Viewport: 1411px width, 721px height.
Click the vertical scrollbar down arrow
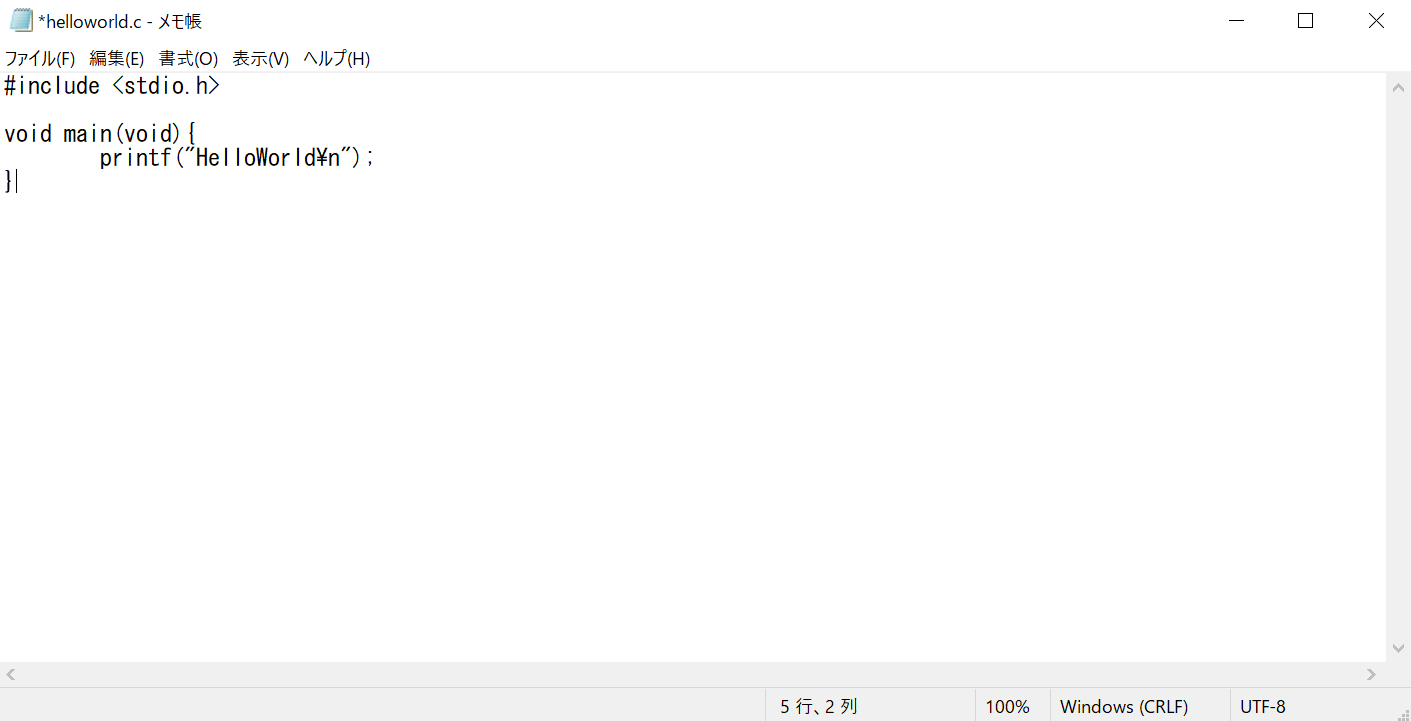click(x=1398, y=648)
